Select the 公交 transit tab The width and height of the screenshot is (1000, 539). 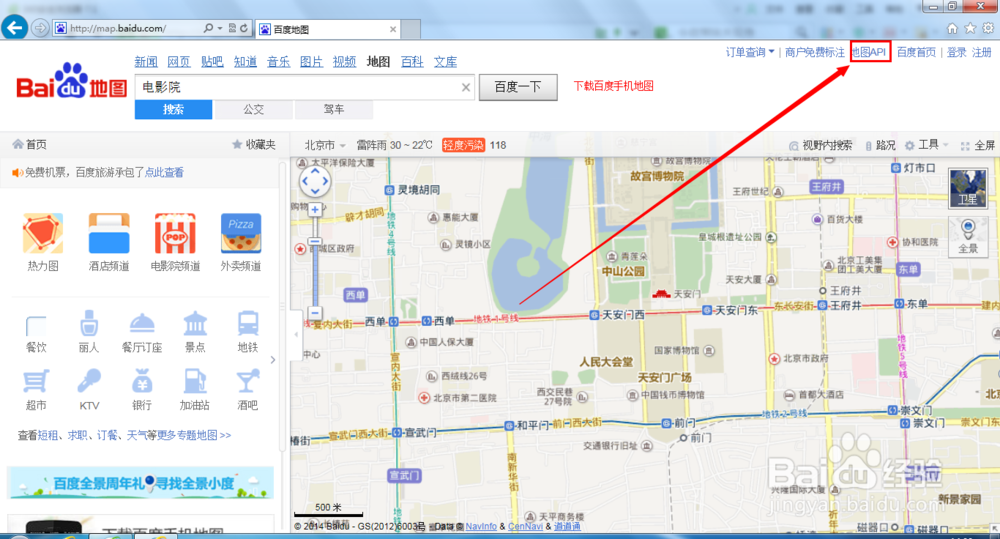click(254, 109)
